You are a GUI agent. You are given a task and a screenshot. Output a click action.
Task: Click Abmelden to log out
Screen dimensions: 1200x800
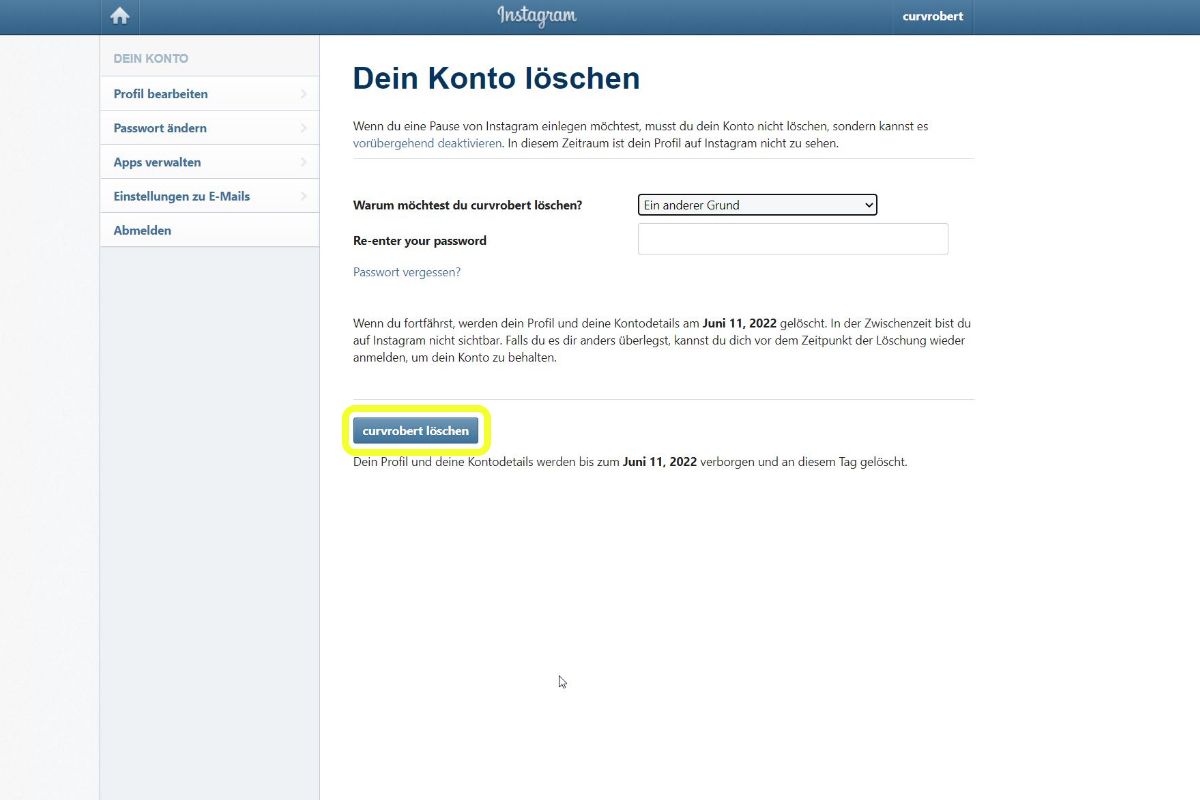coord(142,230)
